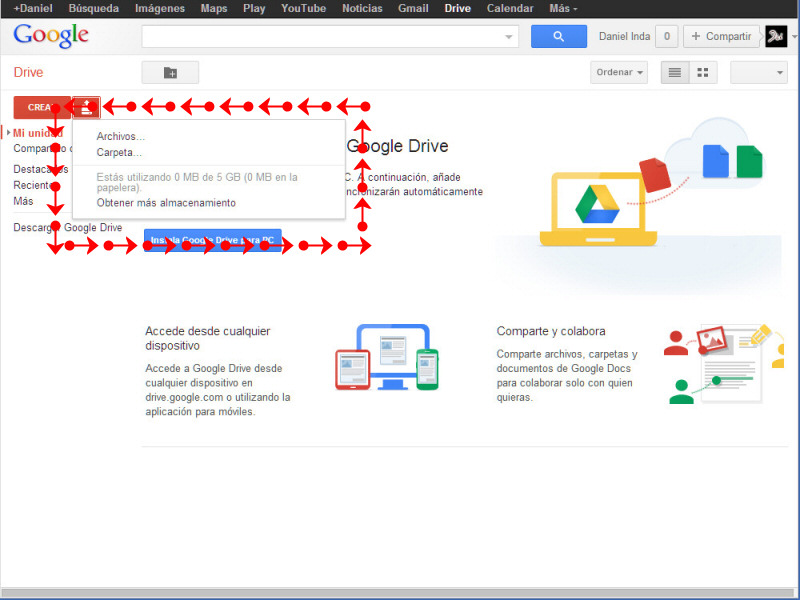Viewport: 800px width, 600px height.
Task: Choose Archivos... from upload menu
Action: tap(120, 136)
